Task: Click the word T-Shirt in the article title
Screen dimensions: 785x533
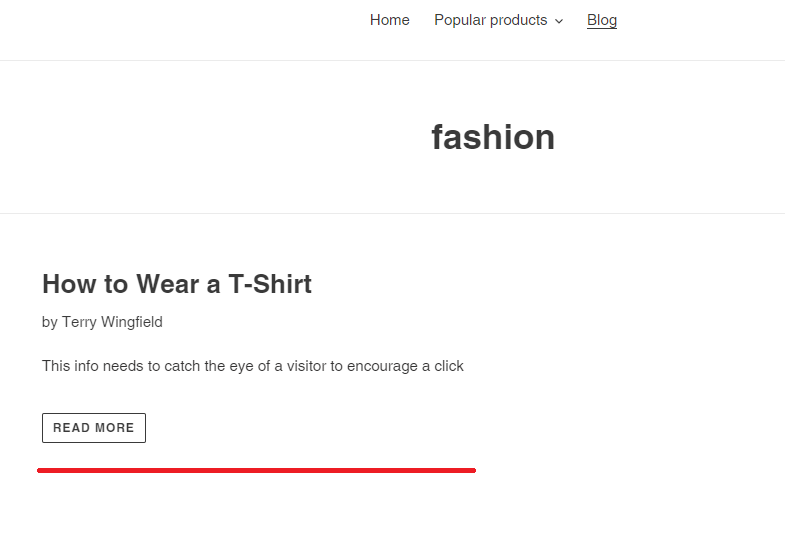Action: [270, 284]
